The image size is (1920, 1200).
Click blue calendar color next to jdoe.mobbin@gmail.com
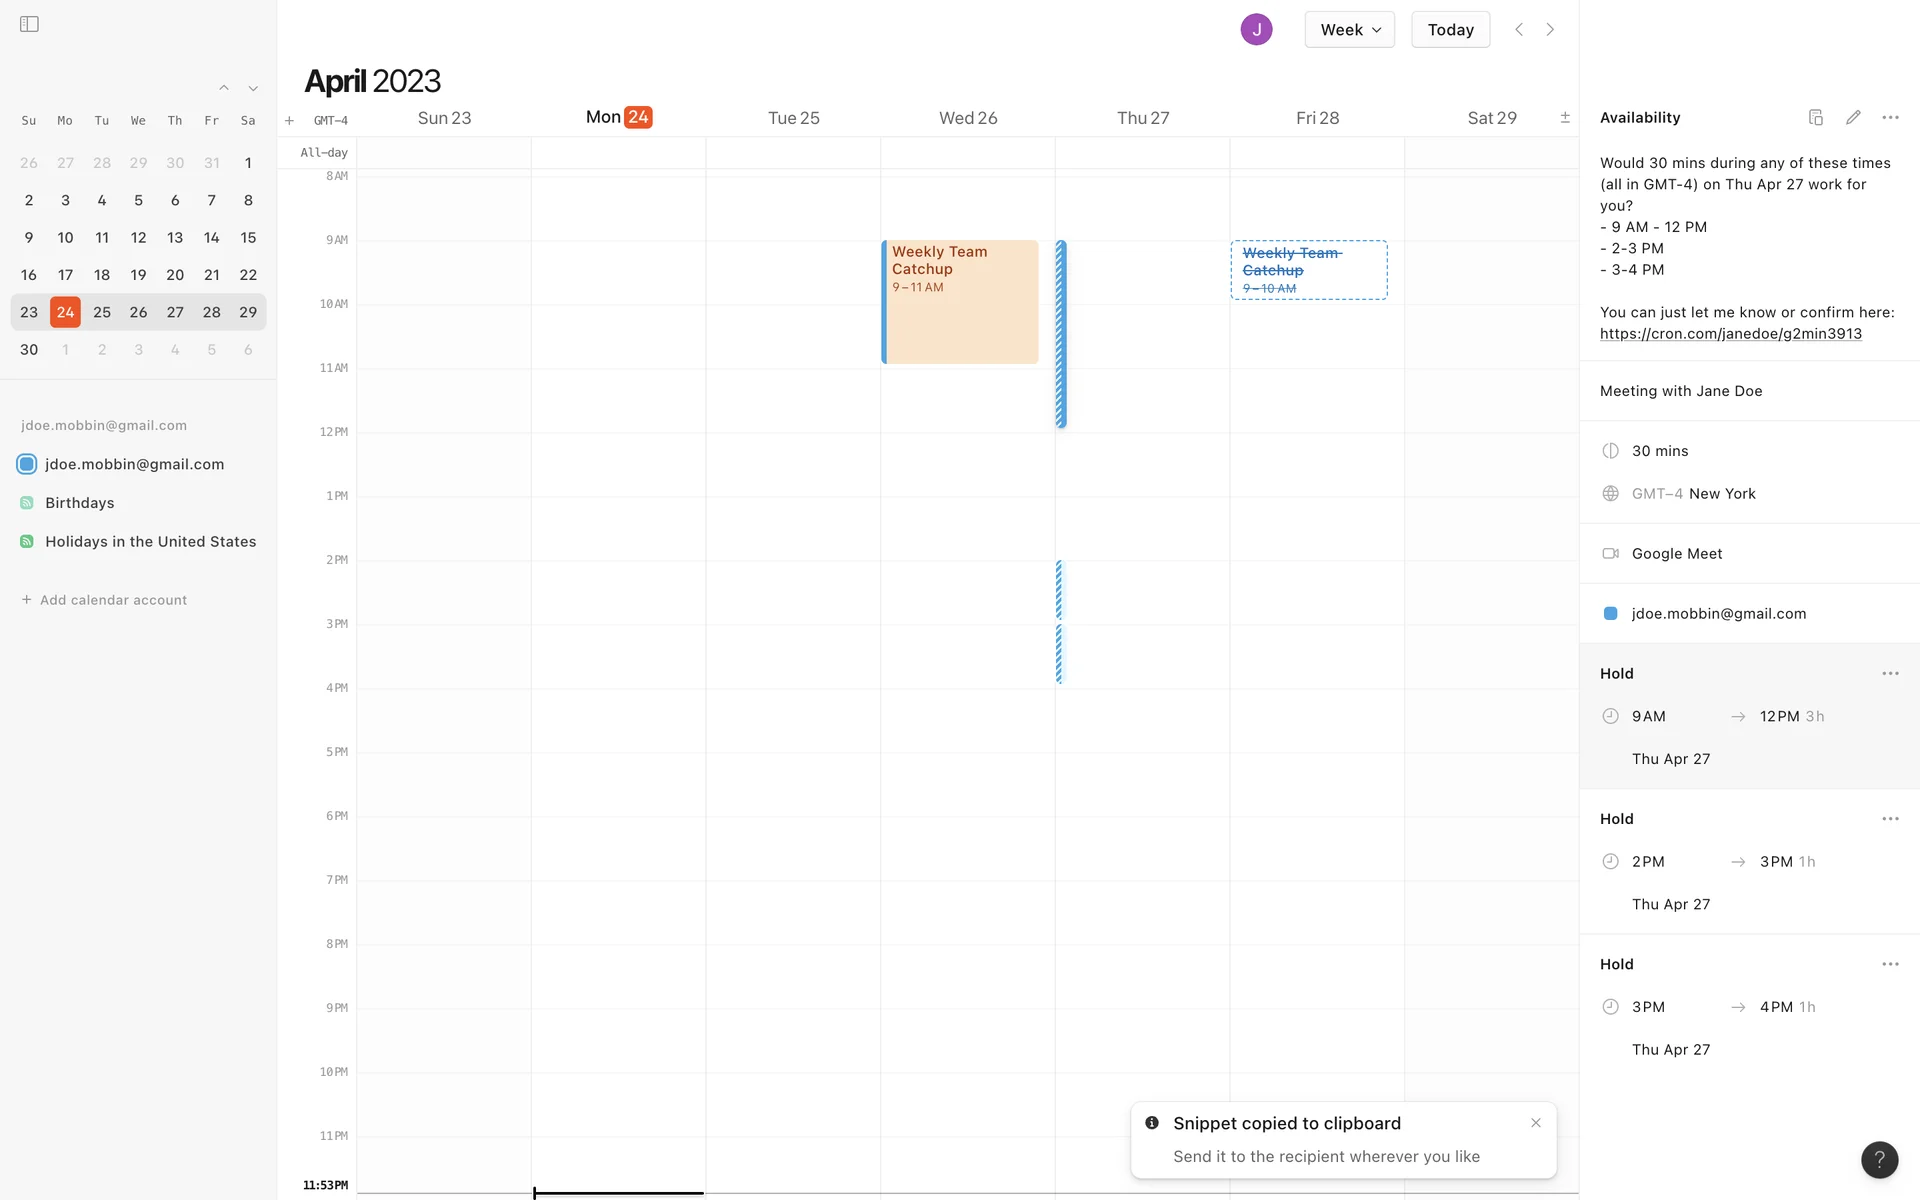coord(1610,614)
